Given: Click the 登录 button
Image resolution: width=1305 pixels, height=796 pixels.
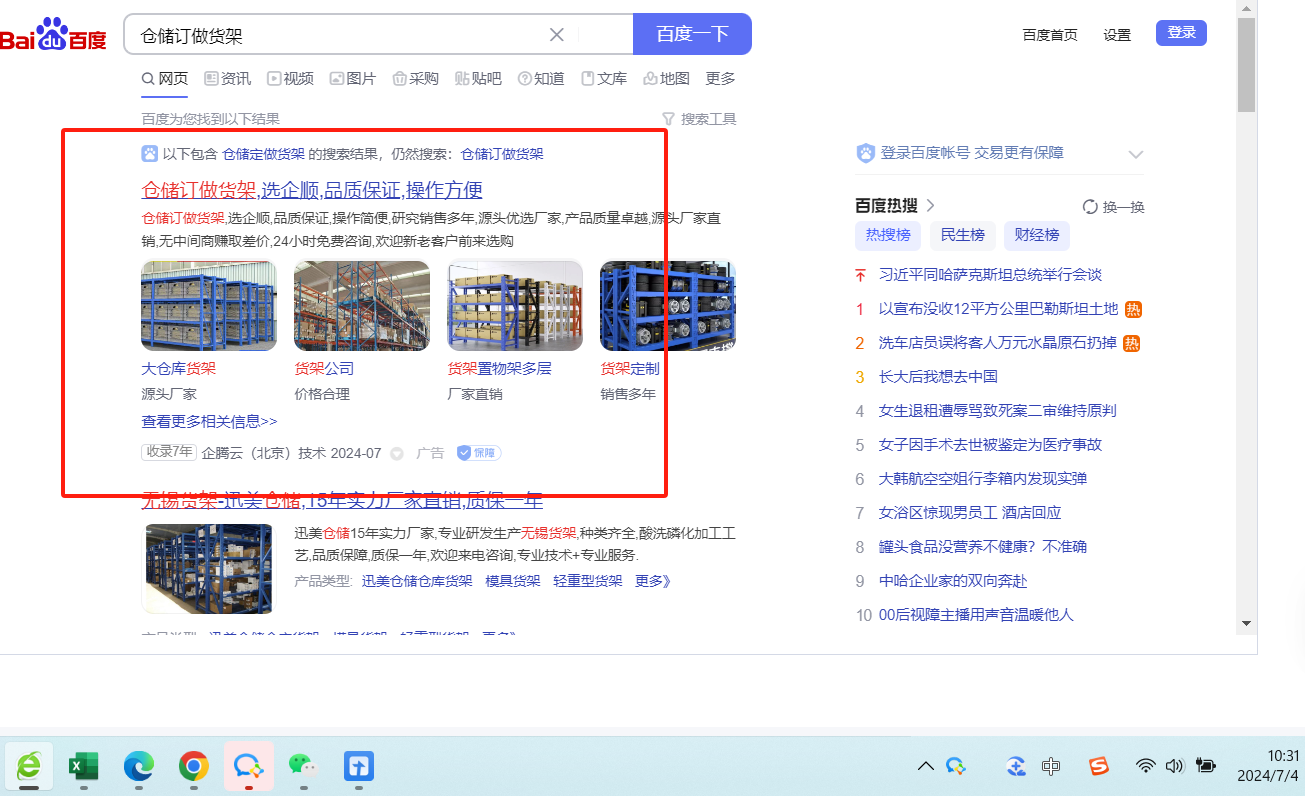Looking at the screenshot, I should pos(1181,33).
